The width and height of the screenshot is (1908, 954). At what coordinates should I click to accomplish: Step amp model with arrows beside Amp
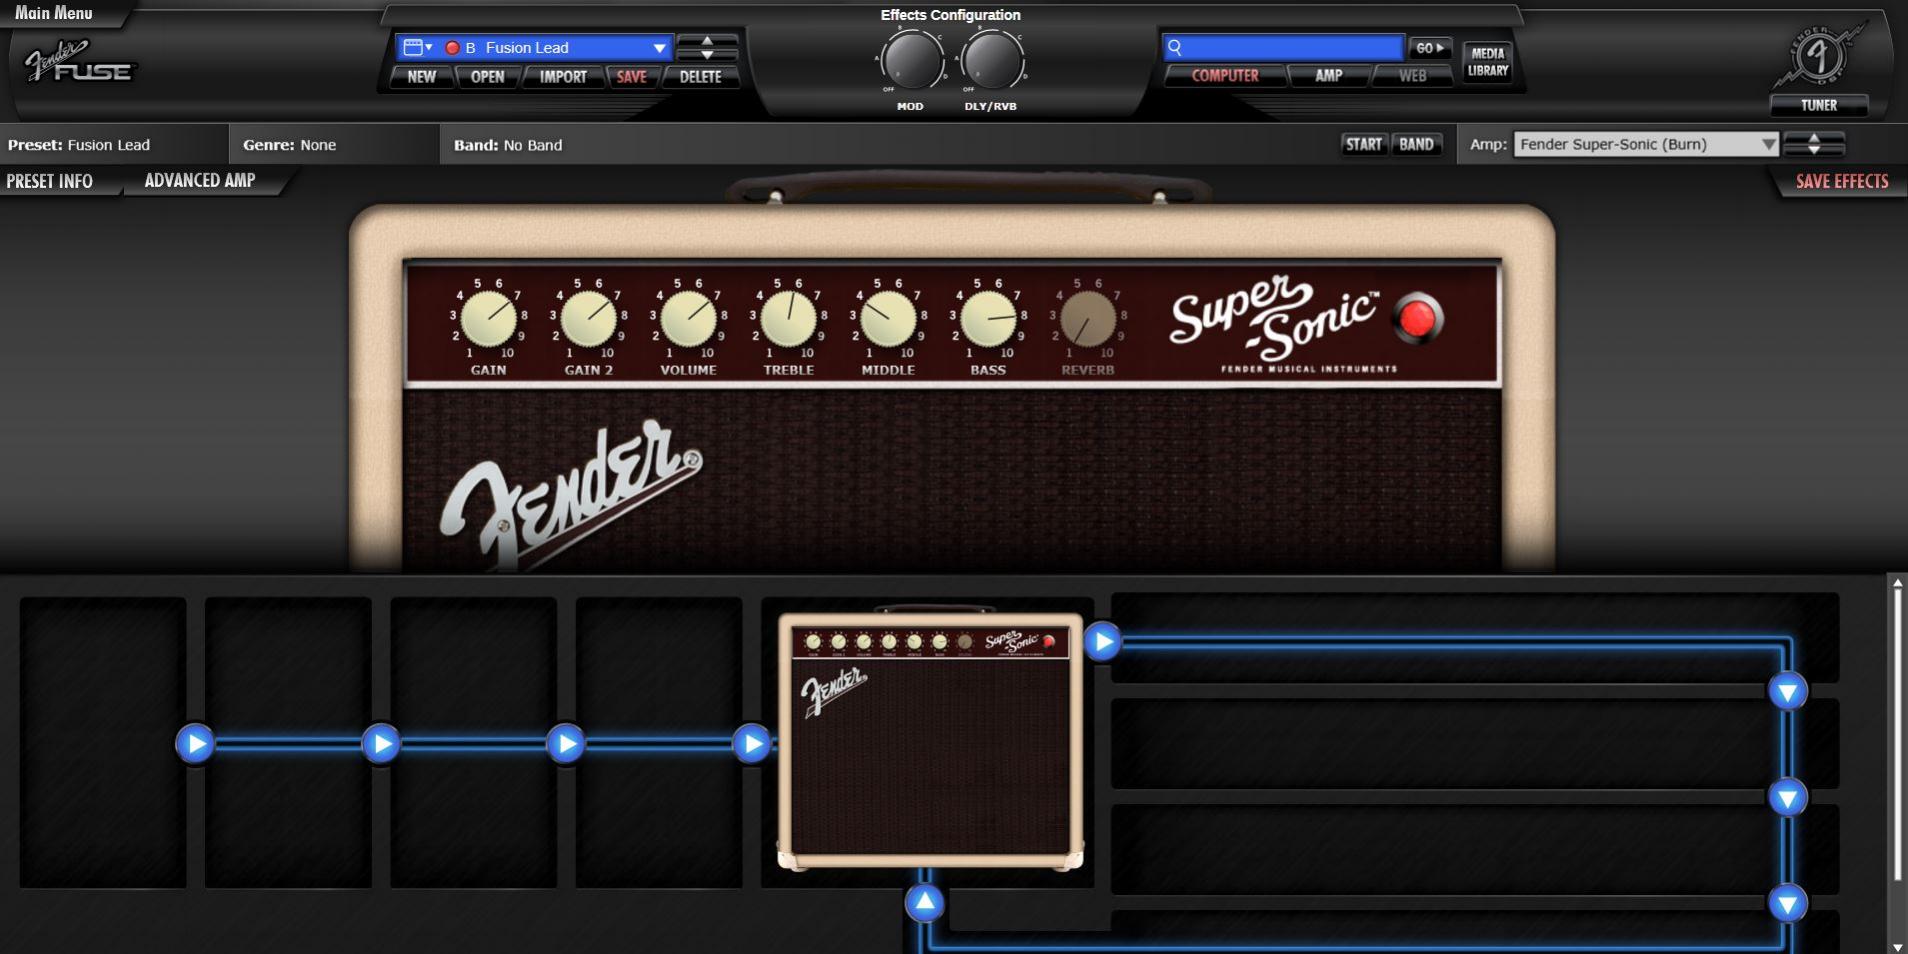(1814, 144)
